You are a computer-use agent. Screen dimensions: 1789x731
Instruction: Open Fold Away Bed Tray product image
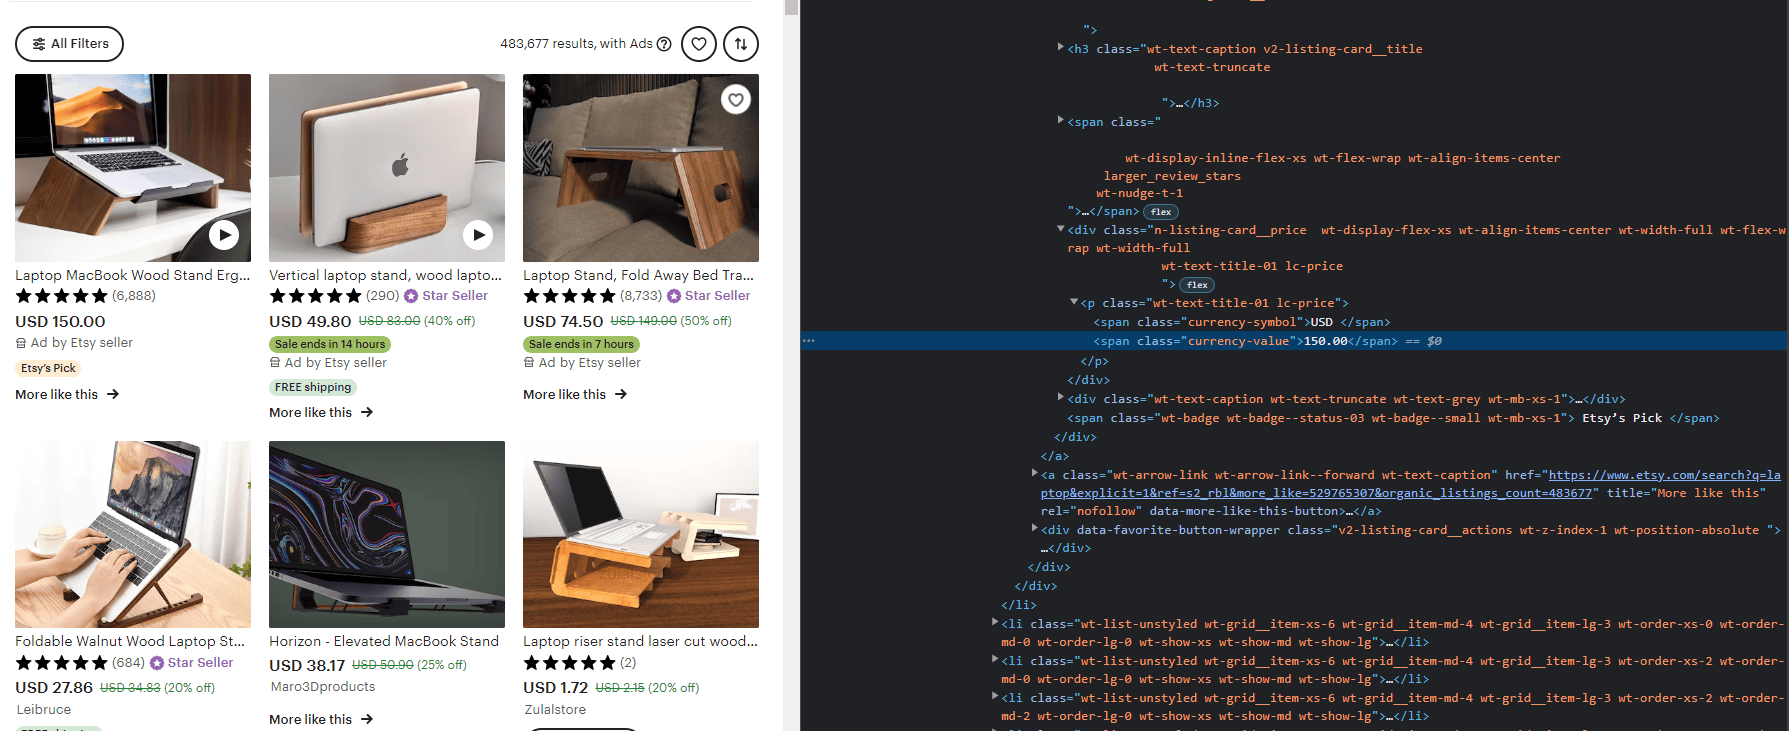pos(641,168)
